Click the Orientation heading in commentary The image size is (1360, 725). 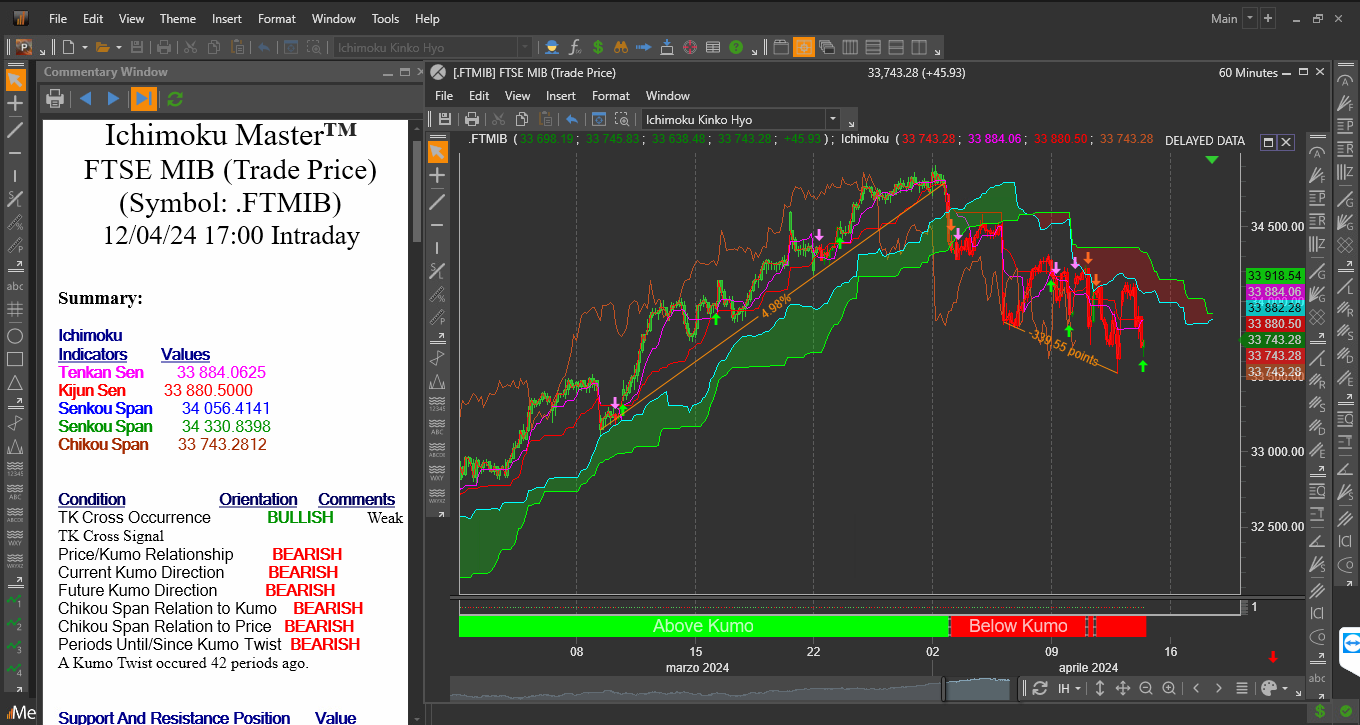click(x=259, y=499)
